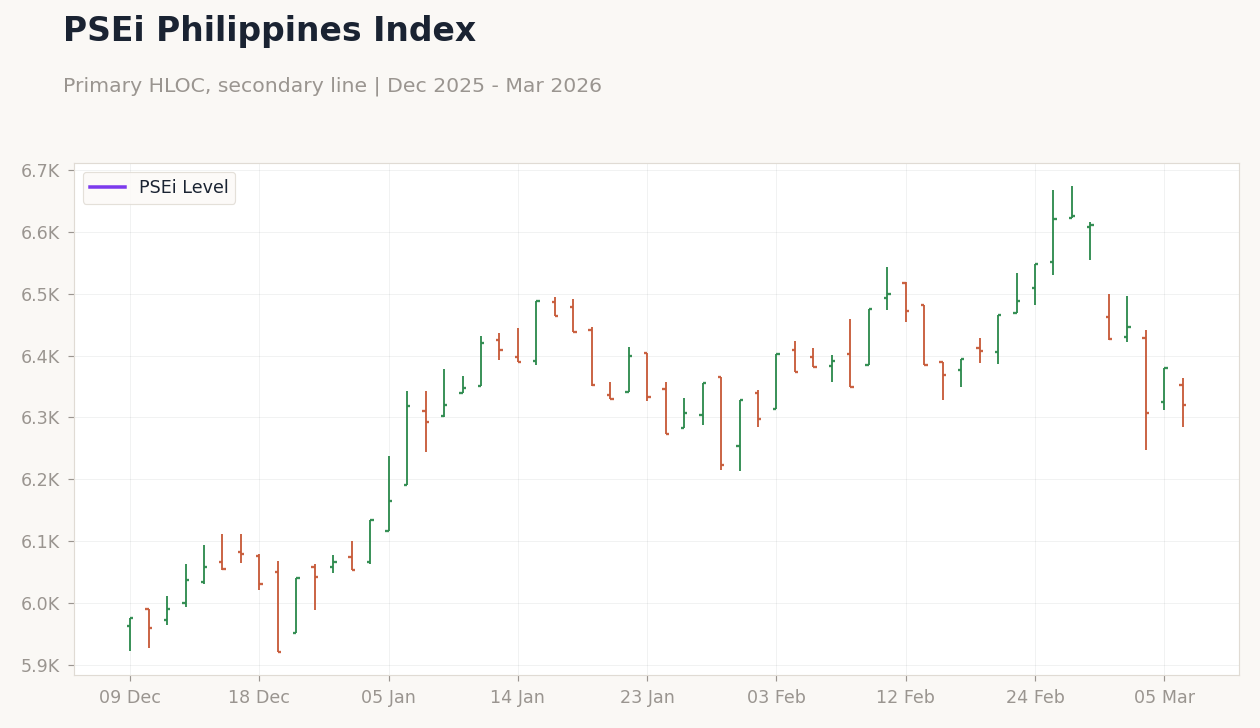Select the red HLOC bar above 23 Jan
Viewport: 1260px width, 728px height.
[647, 376]
